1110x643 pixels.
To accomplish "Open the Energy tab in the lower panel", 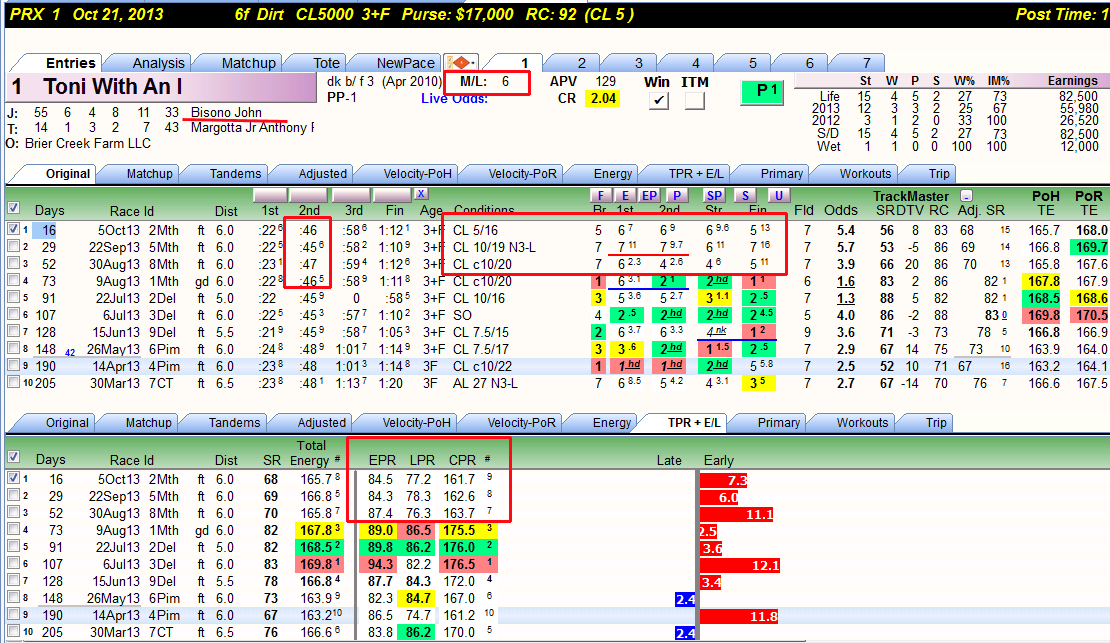I will pos(612,423).
